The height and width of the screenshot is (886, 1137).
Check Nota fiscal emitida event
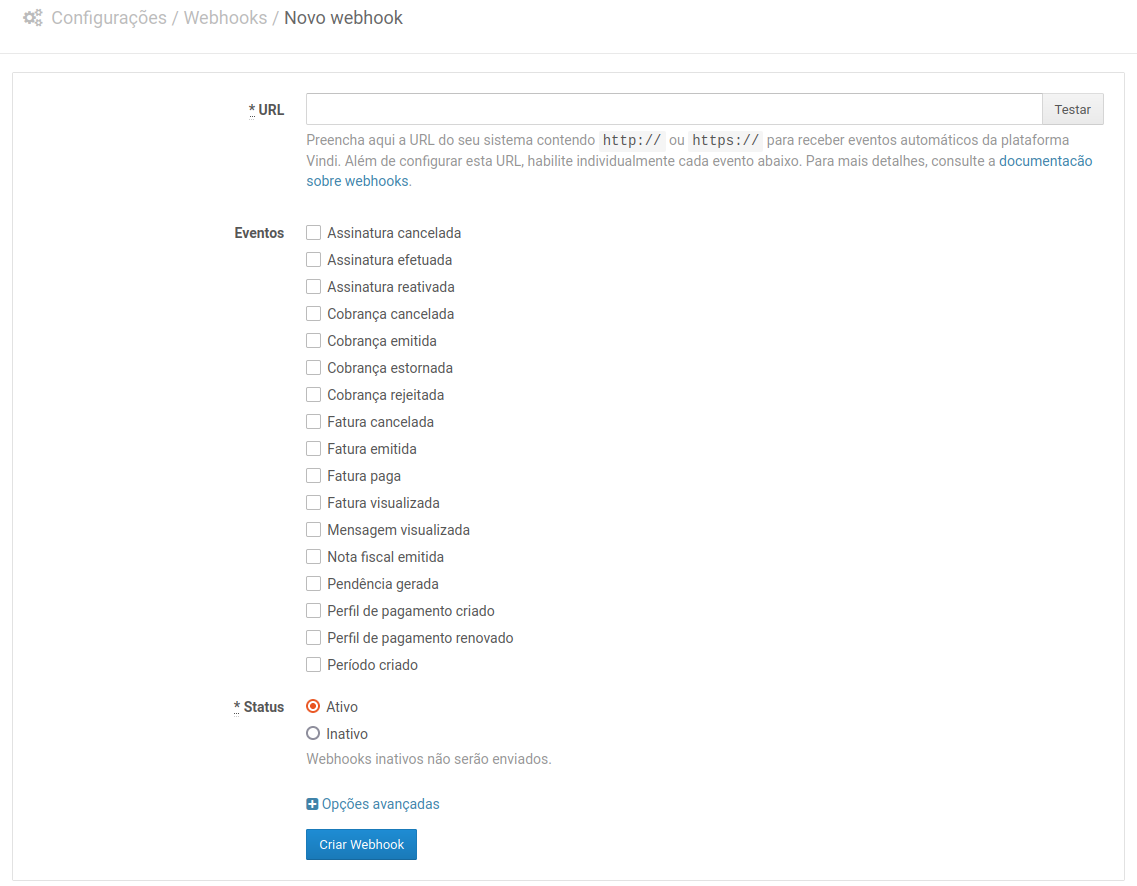point(313,556)
